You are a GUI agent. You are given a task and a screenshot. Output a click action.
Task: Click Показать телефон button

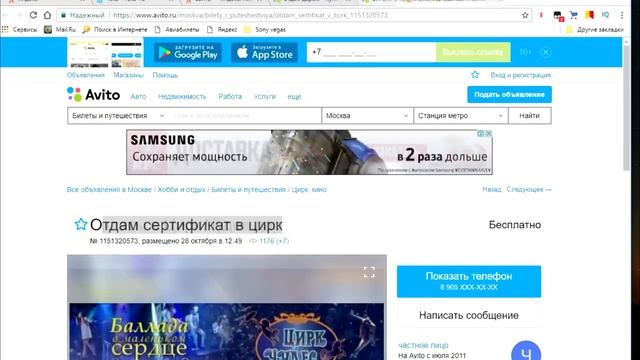pos(469,281)
